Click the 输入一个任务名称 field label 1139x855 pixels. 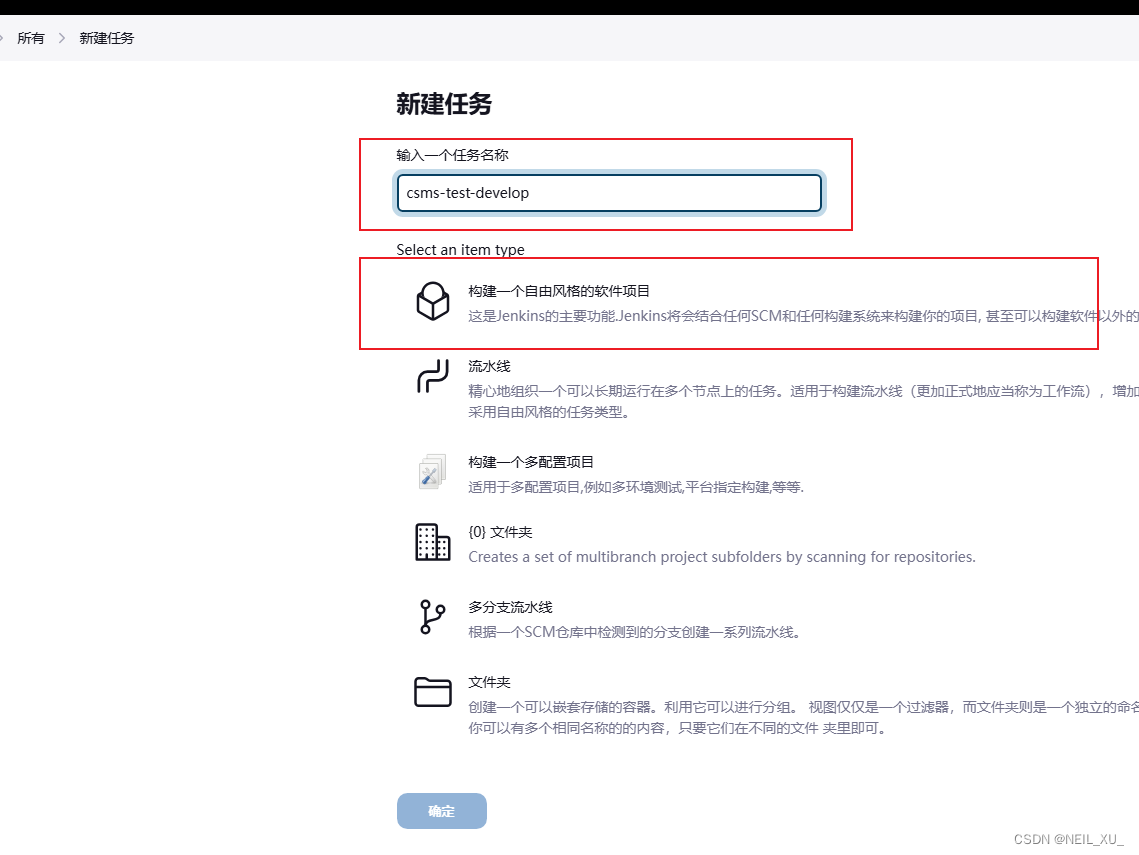click(452, 155)
